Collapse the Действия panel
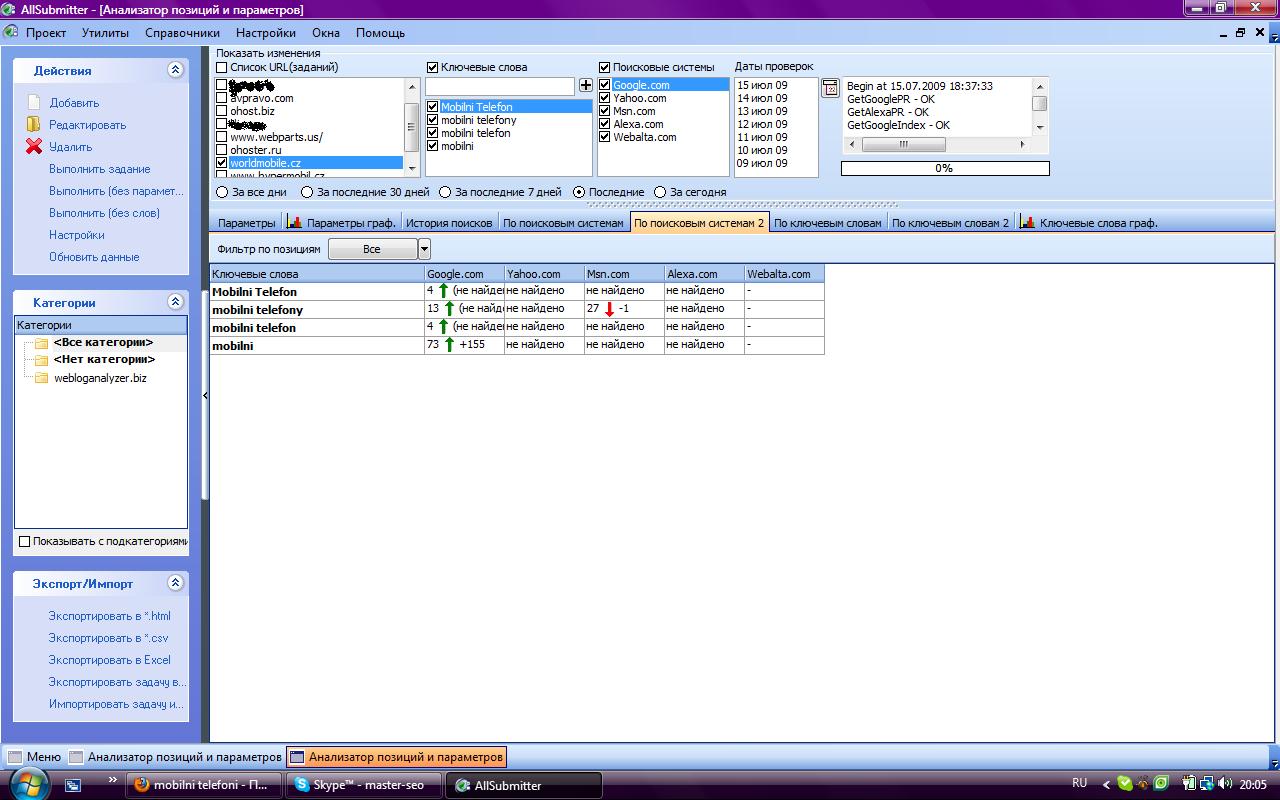 point(175,70)
